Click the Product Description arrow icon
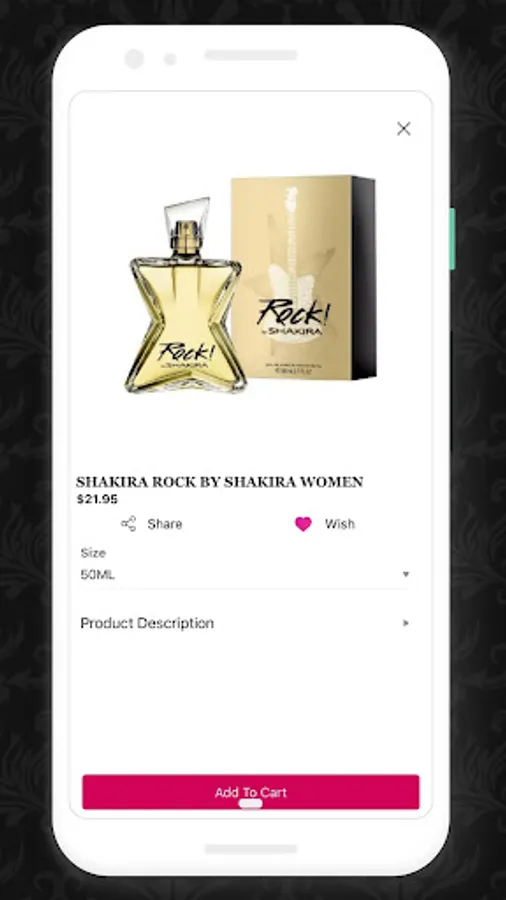 pos(406,623)
